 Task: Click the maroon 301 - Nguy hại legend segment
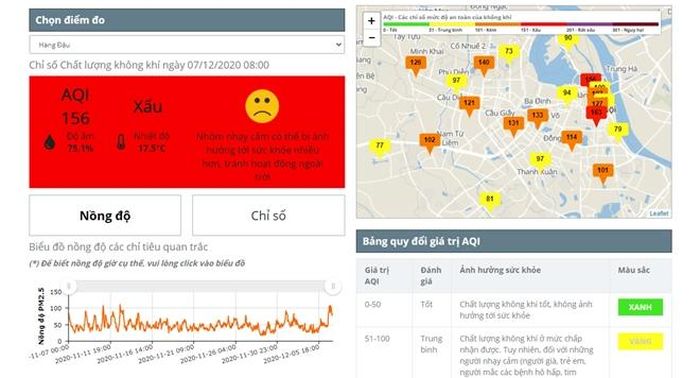[x=636, y=24]
